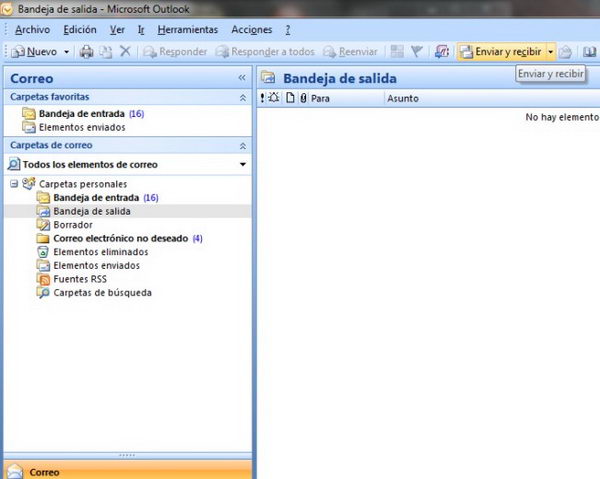The image size is (600, 479).
Task: Sort by attachment paperclip column
Action: click(x=303, y=98)
